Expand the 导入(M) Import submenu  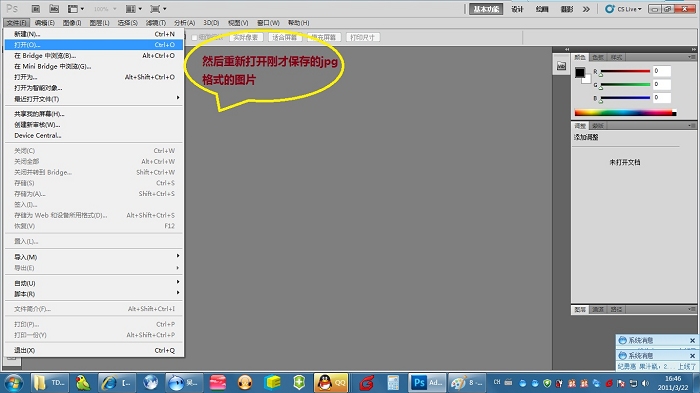[94, 257]
